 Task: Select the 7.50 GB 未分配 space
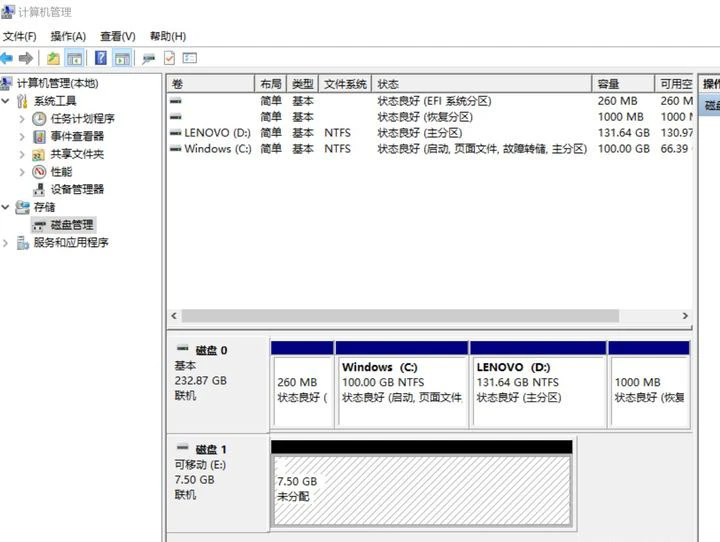tap(422, 484)
